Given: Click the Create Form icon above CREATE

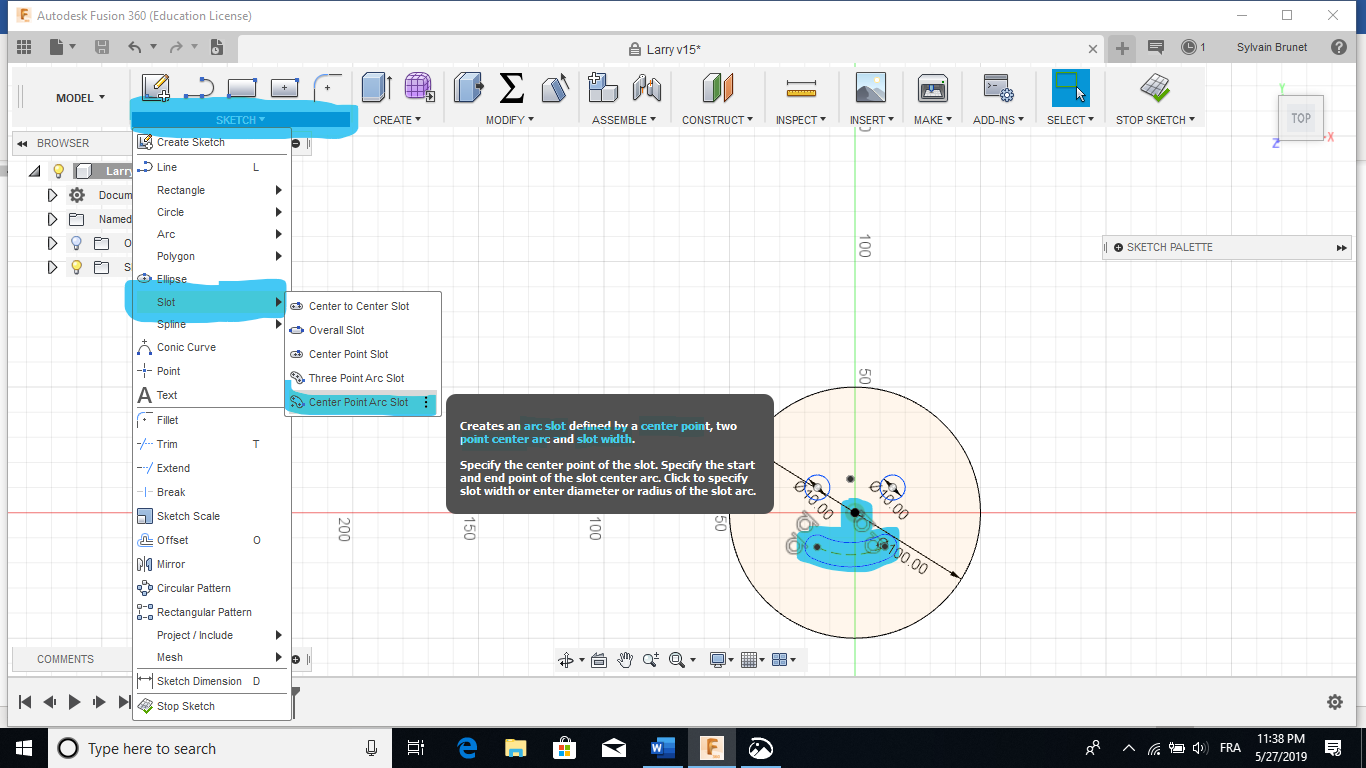Looking at the screenshot, I should 419,88.
